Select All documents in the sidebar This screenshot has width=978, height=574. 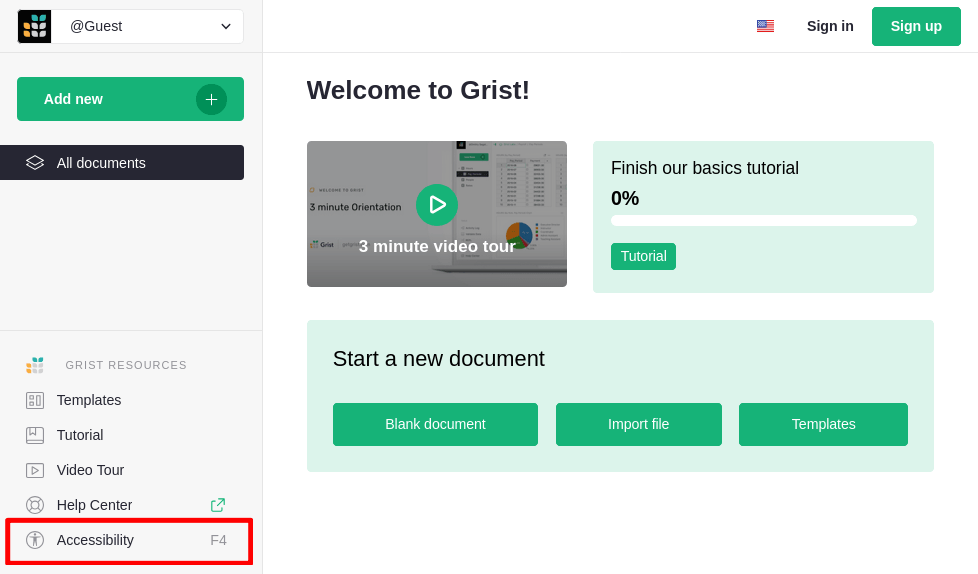(x=122, y=163)
